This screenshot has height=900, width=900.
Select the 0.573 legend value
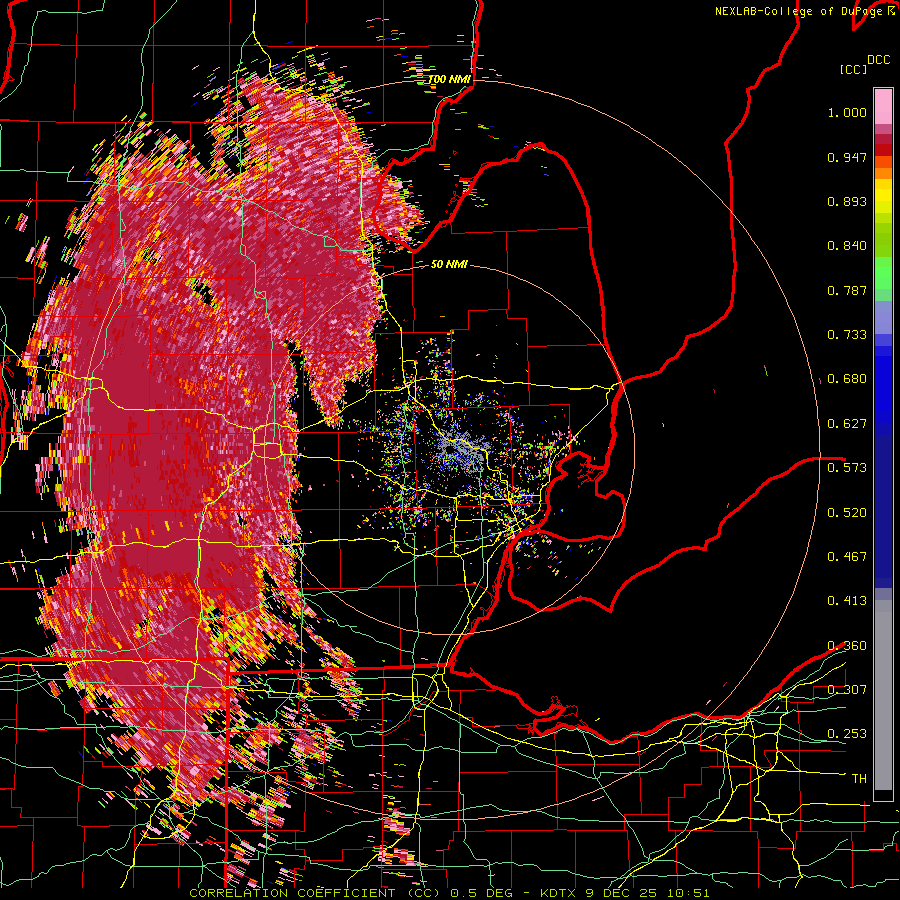[x=847, y=468]
